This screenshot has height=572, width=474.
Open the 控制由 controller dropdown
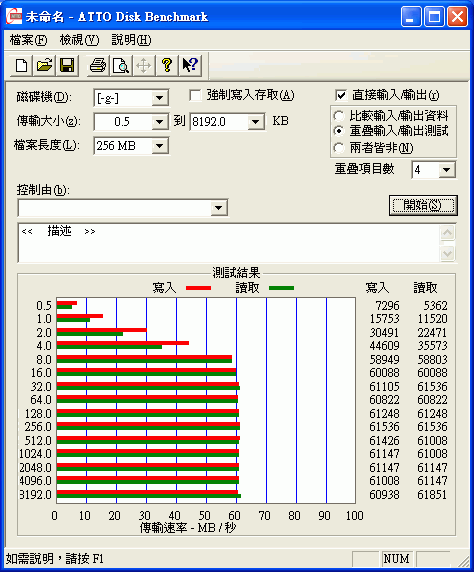pos(219,208)
